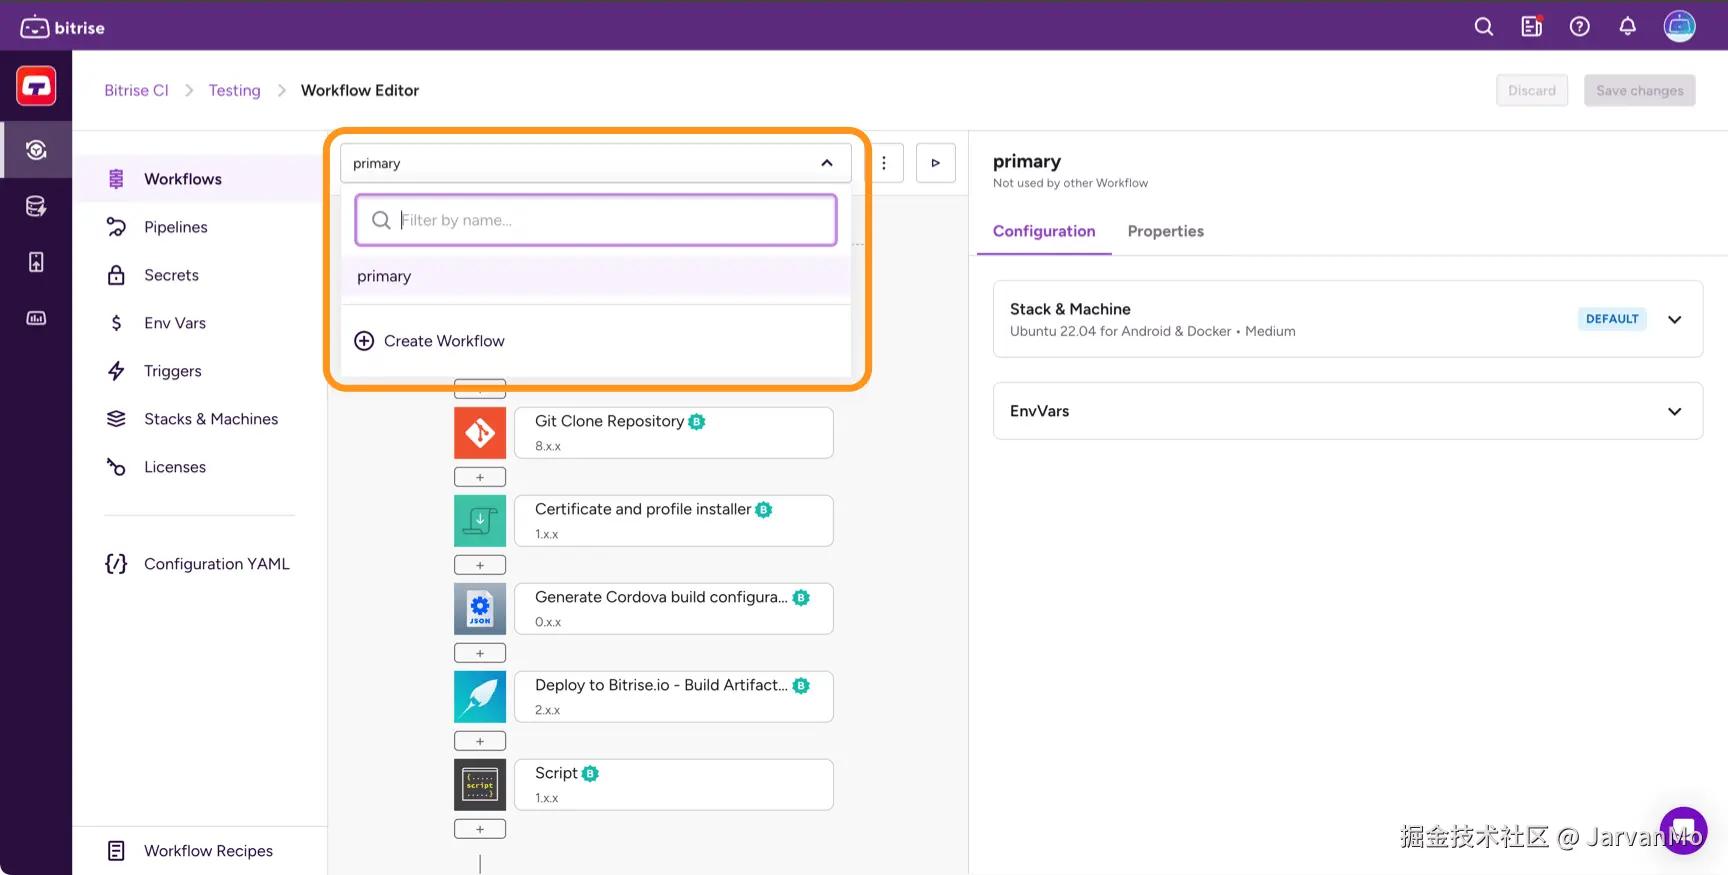Open the chat support bubble

pos(1684,831)
